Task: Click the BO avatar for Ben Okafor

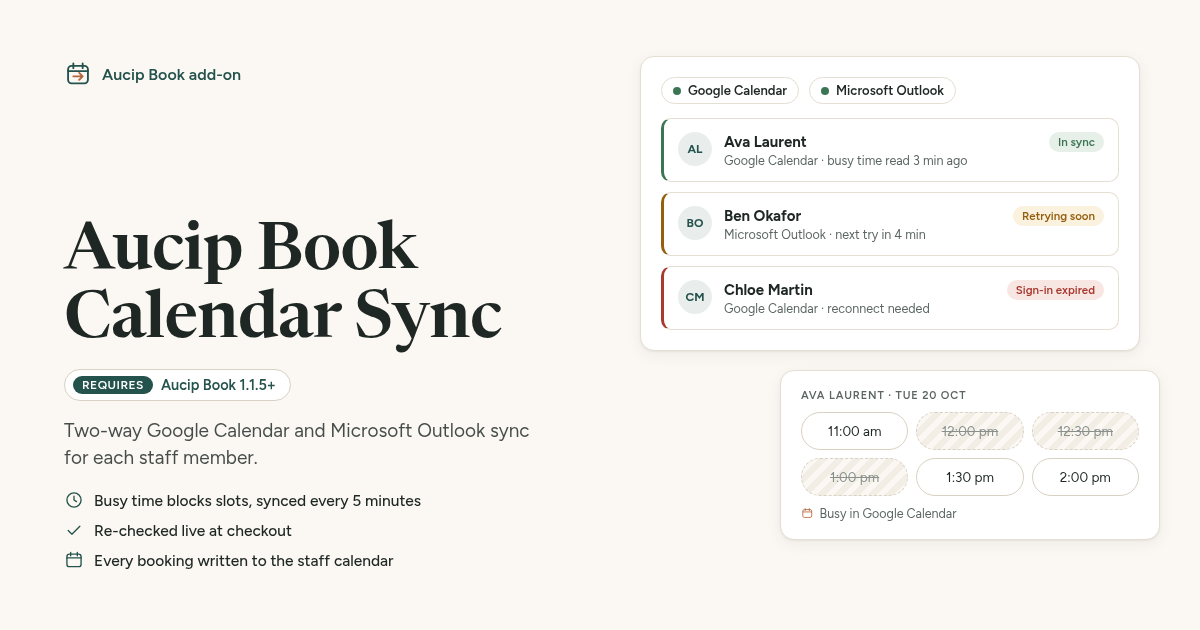Action: [695, 223]
